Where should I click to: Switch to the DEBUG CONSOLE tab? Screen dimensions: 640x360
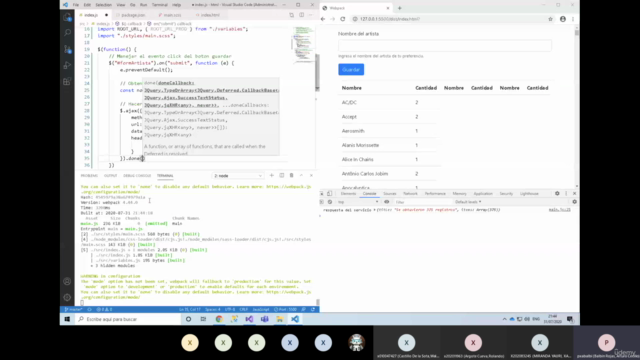click(137, 176)
